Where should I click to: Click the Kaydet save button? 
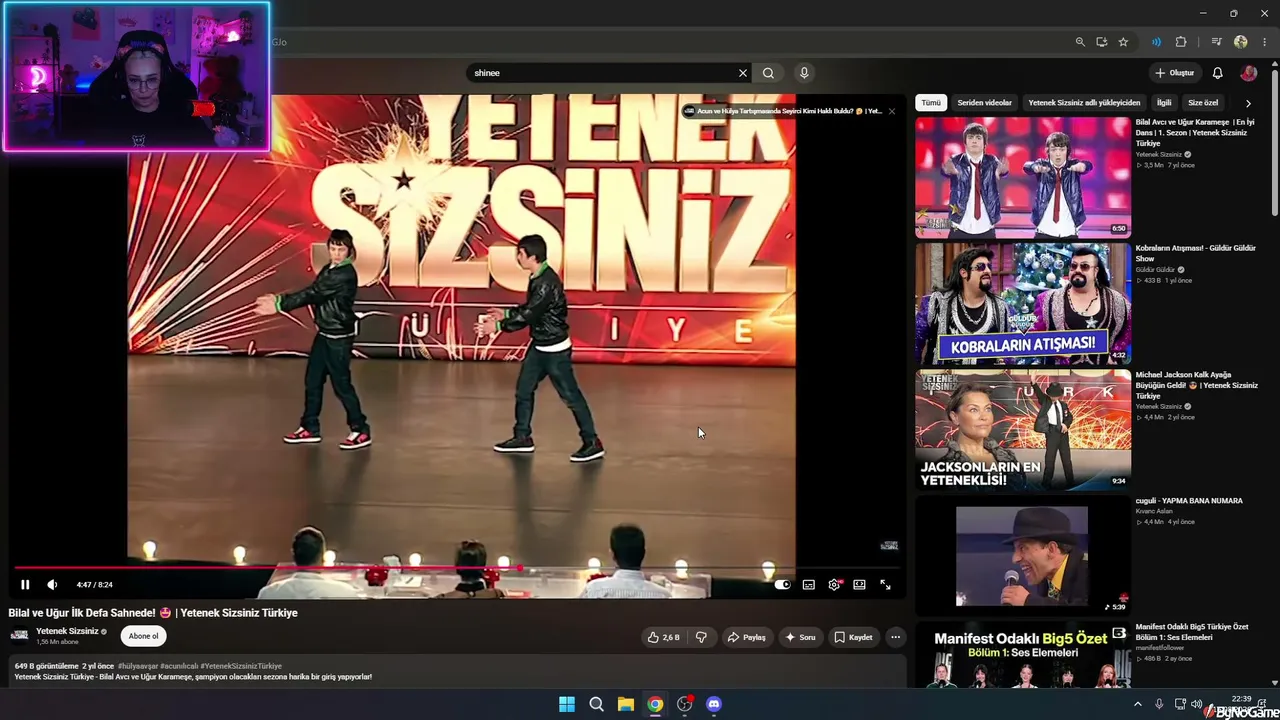(x=853, y=637)
